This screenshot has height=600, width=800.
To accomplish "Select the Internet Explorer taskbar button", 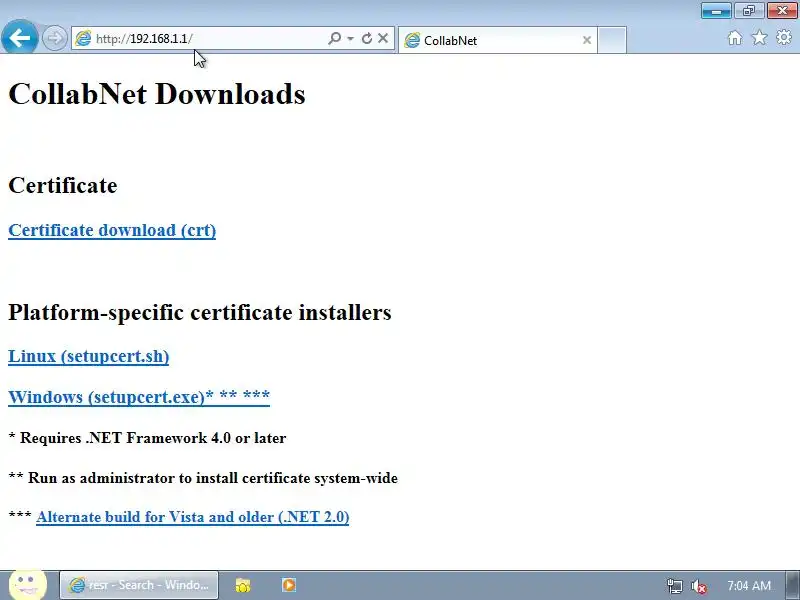I will [139, 585].
